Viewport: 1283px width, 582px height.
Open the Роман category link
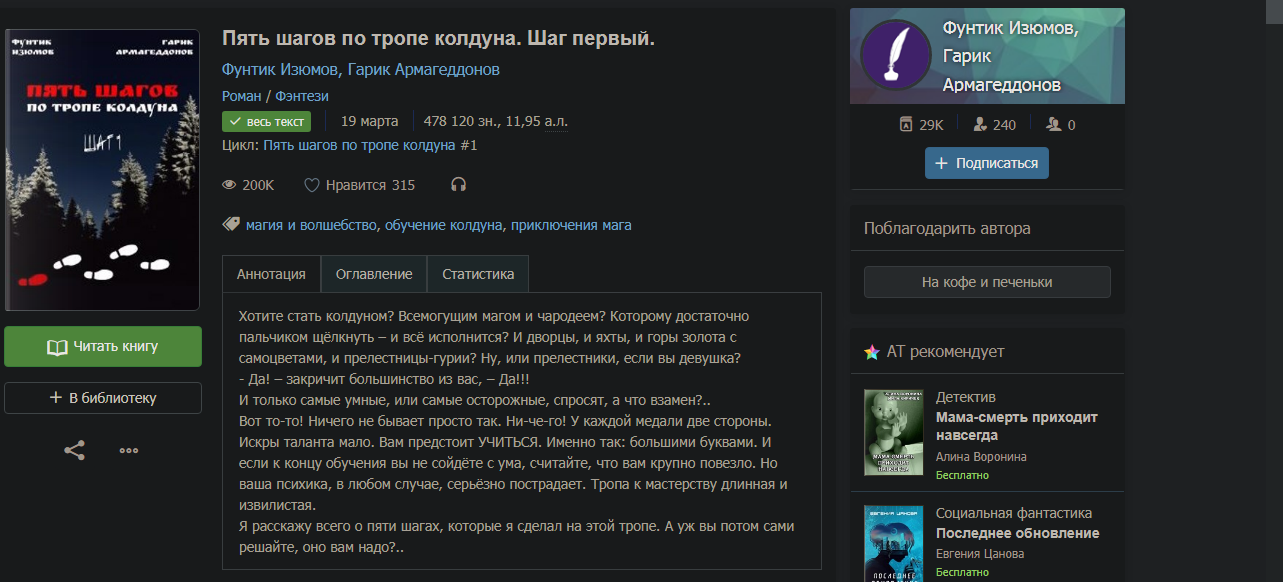tap(241, 96)
